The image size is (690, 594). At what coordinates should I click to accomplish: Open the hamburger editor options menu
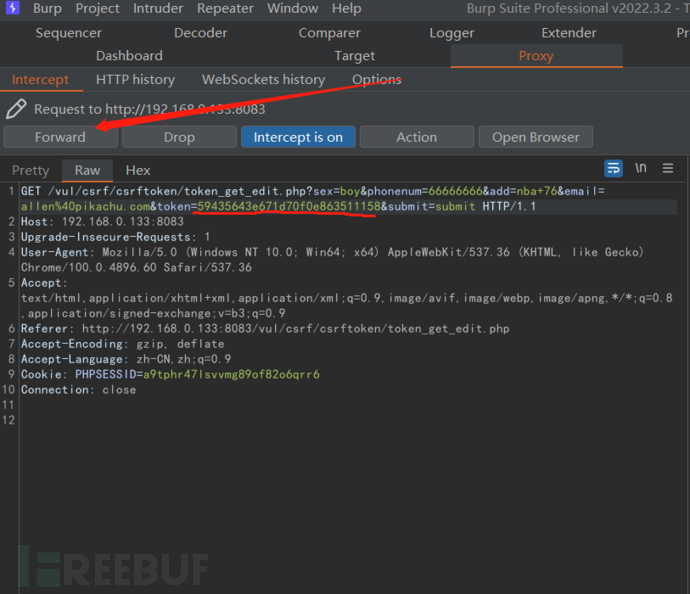[x=668, y=168]
